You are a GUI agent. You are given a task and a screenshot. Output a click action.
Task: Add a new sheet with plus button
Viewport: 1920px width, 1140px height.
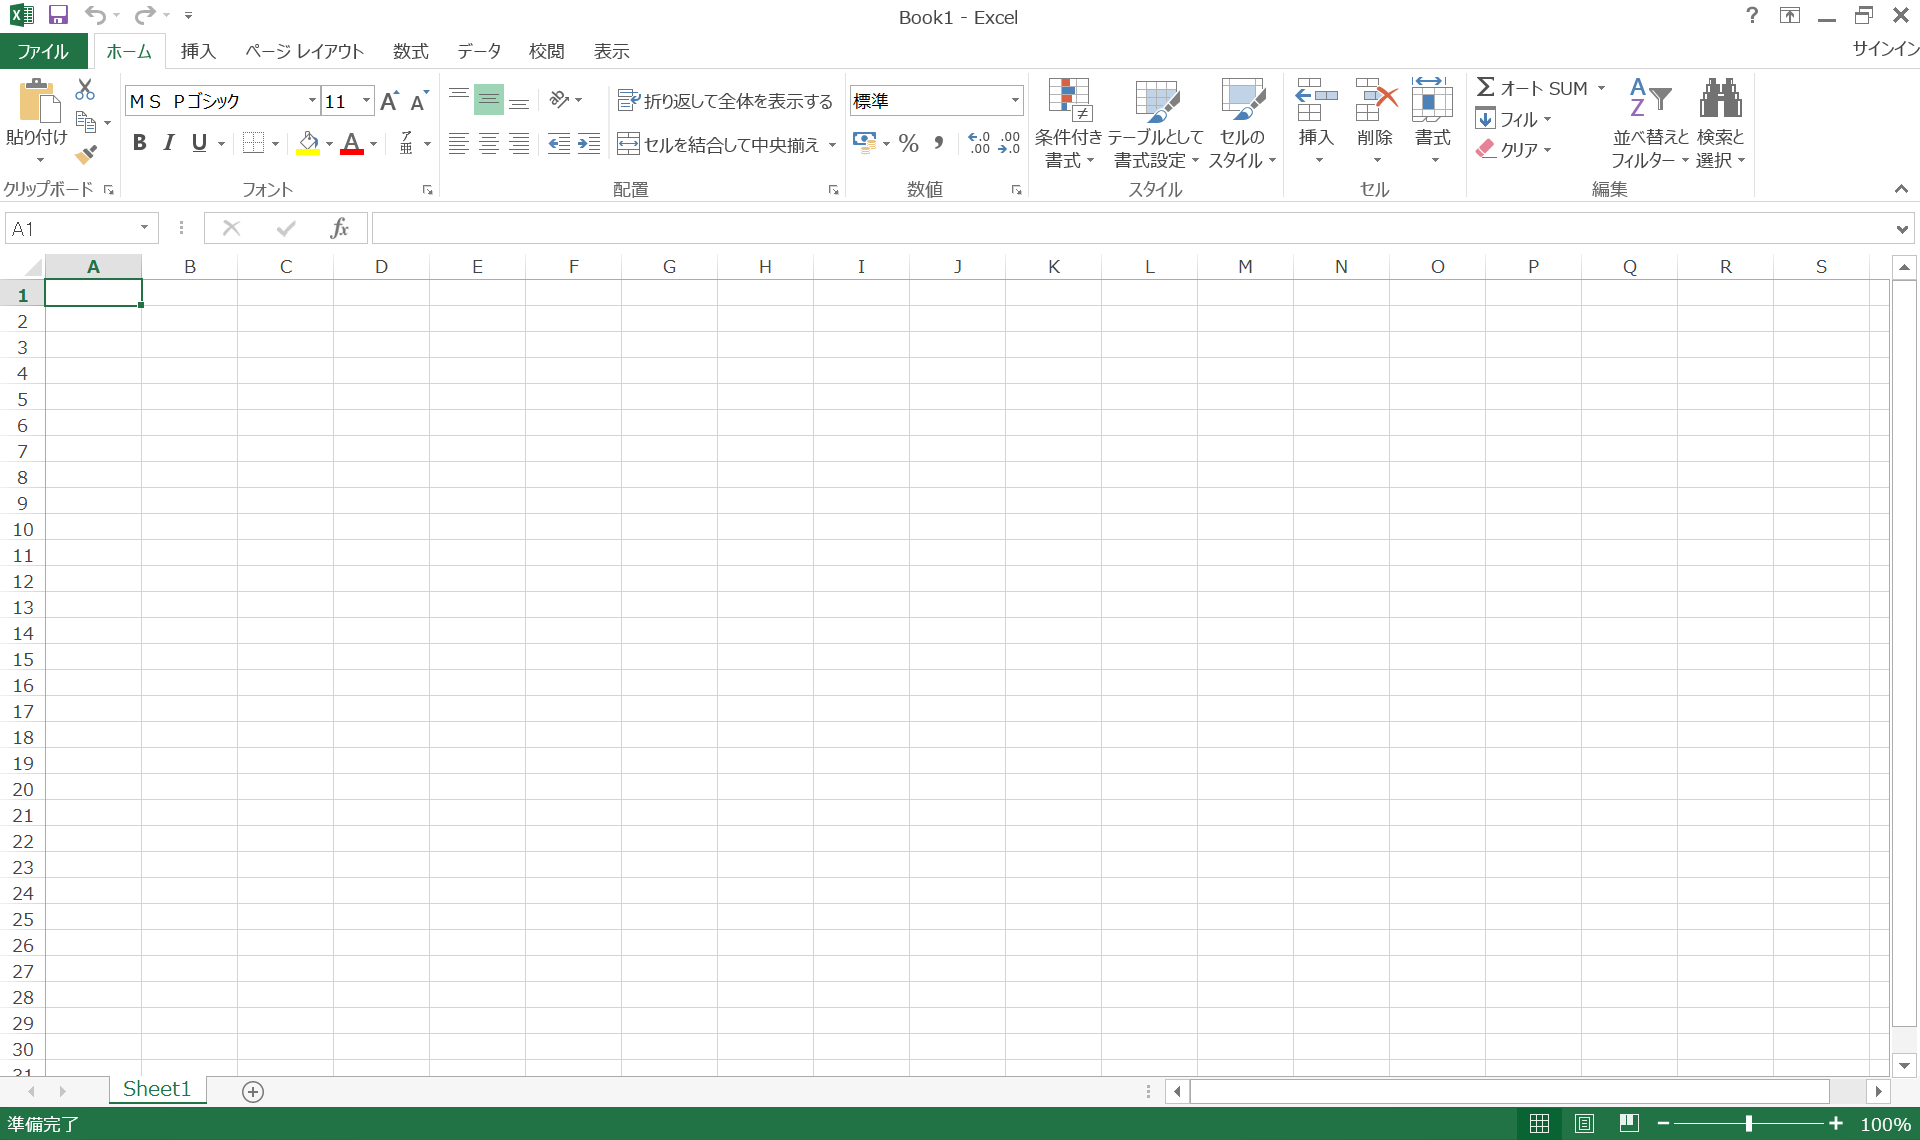[x=253, y=1091]
